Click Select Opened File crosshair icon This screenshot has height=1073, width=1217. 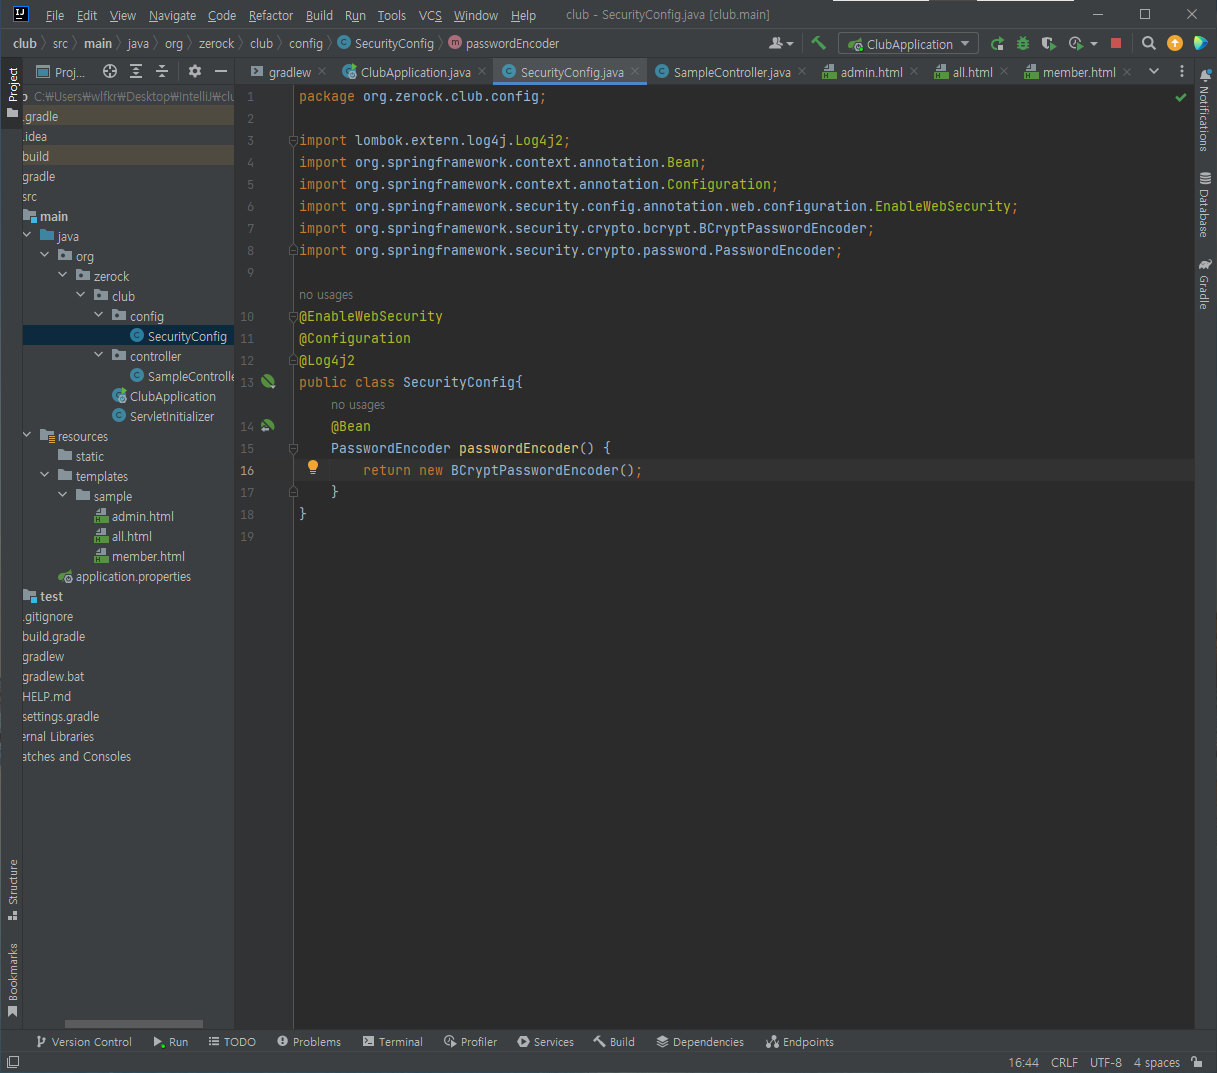[x=110, y=71]
